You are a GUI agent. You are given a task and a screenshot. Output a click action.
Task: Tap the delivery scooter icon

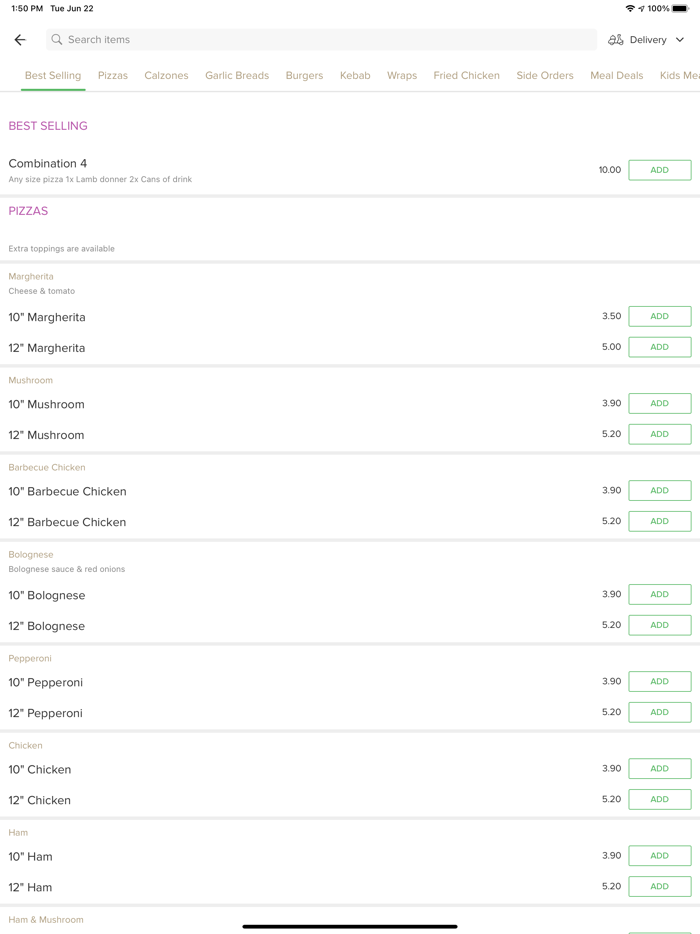pos(616,40)
